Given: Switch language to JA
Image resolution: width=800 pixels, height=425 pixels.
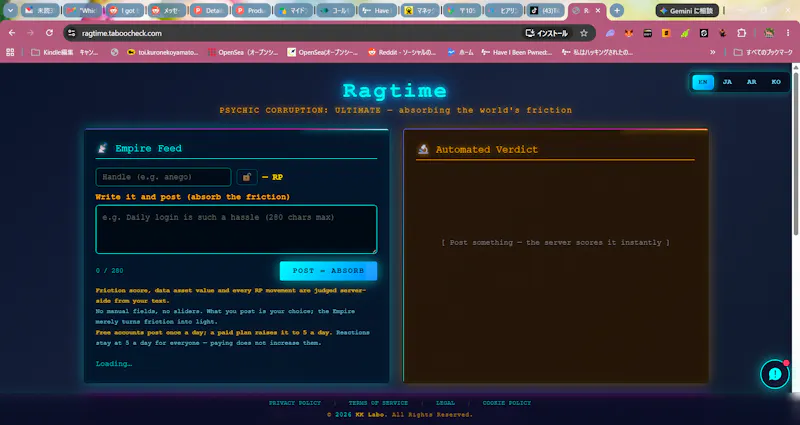Looking at the screenshot, I should [x=727, y=82].
